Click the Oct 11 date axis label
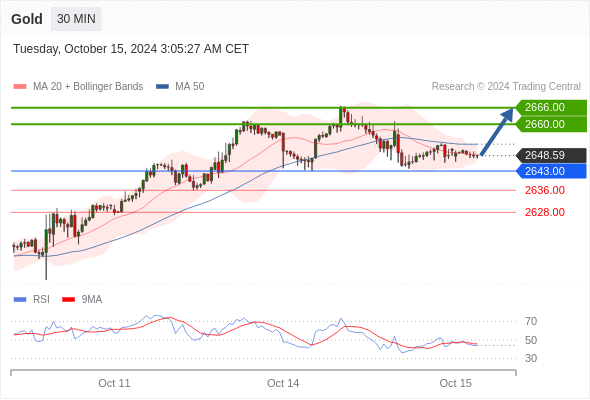Image resolution: width=590 pixels, height=400 pixels. pyautogui.click(x=114, y=383)
